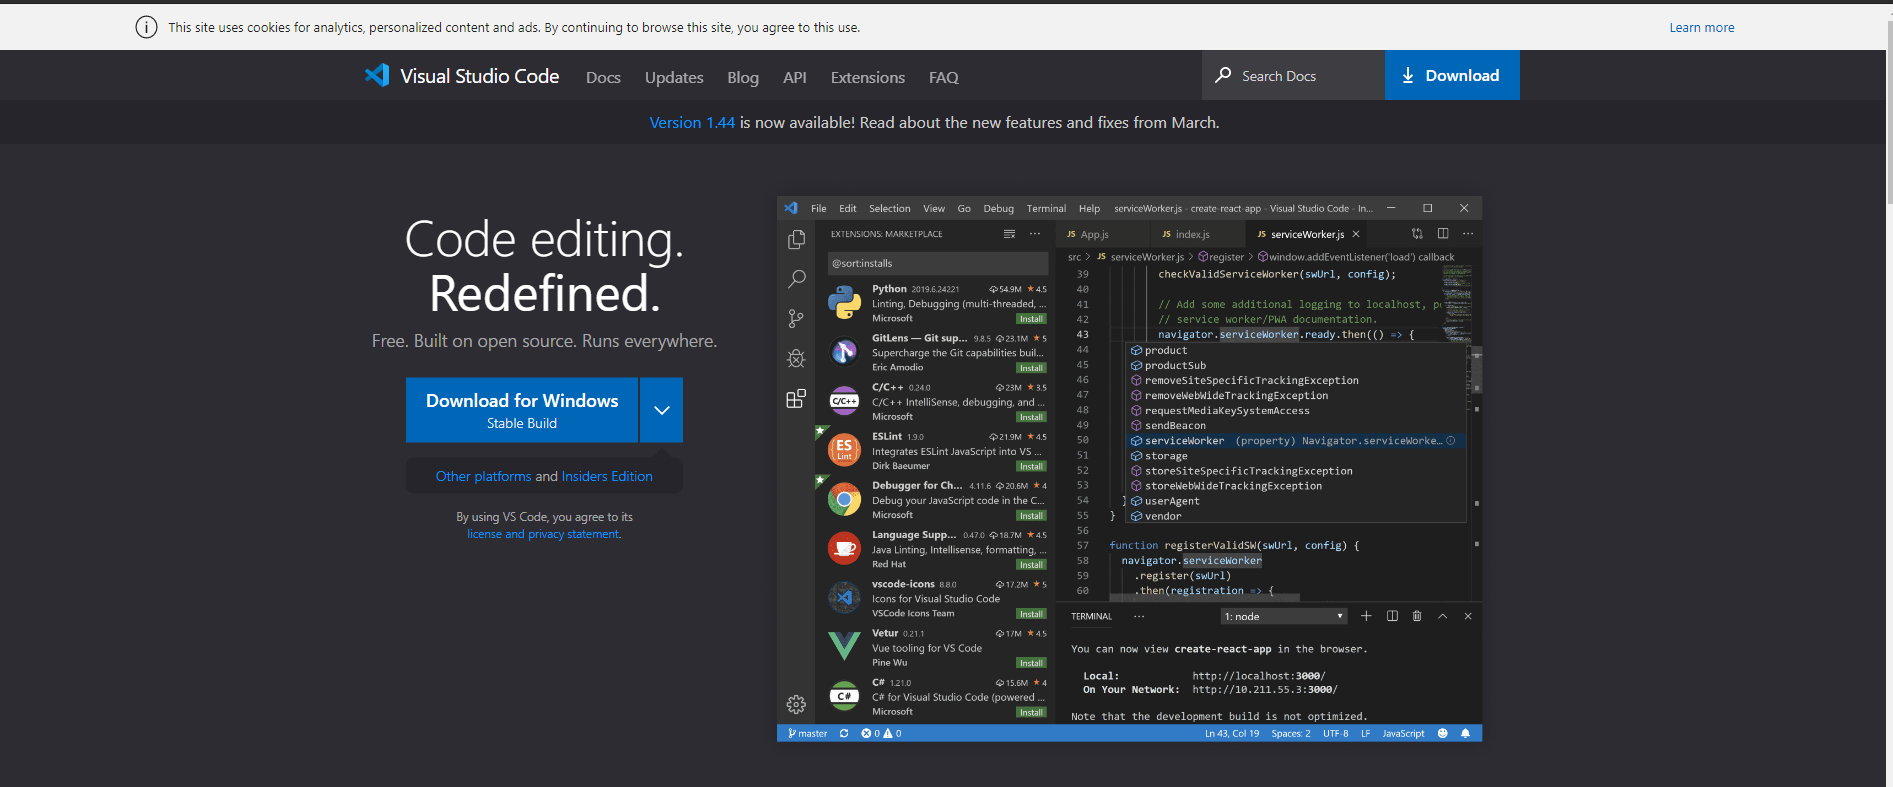Click the errors and warnings indicator in status bar

tap(881, 733)
